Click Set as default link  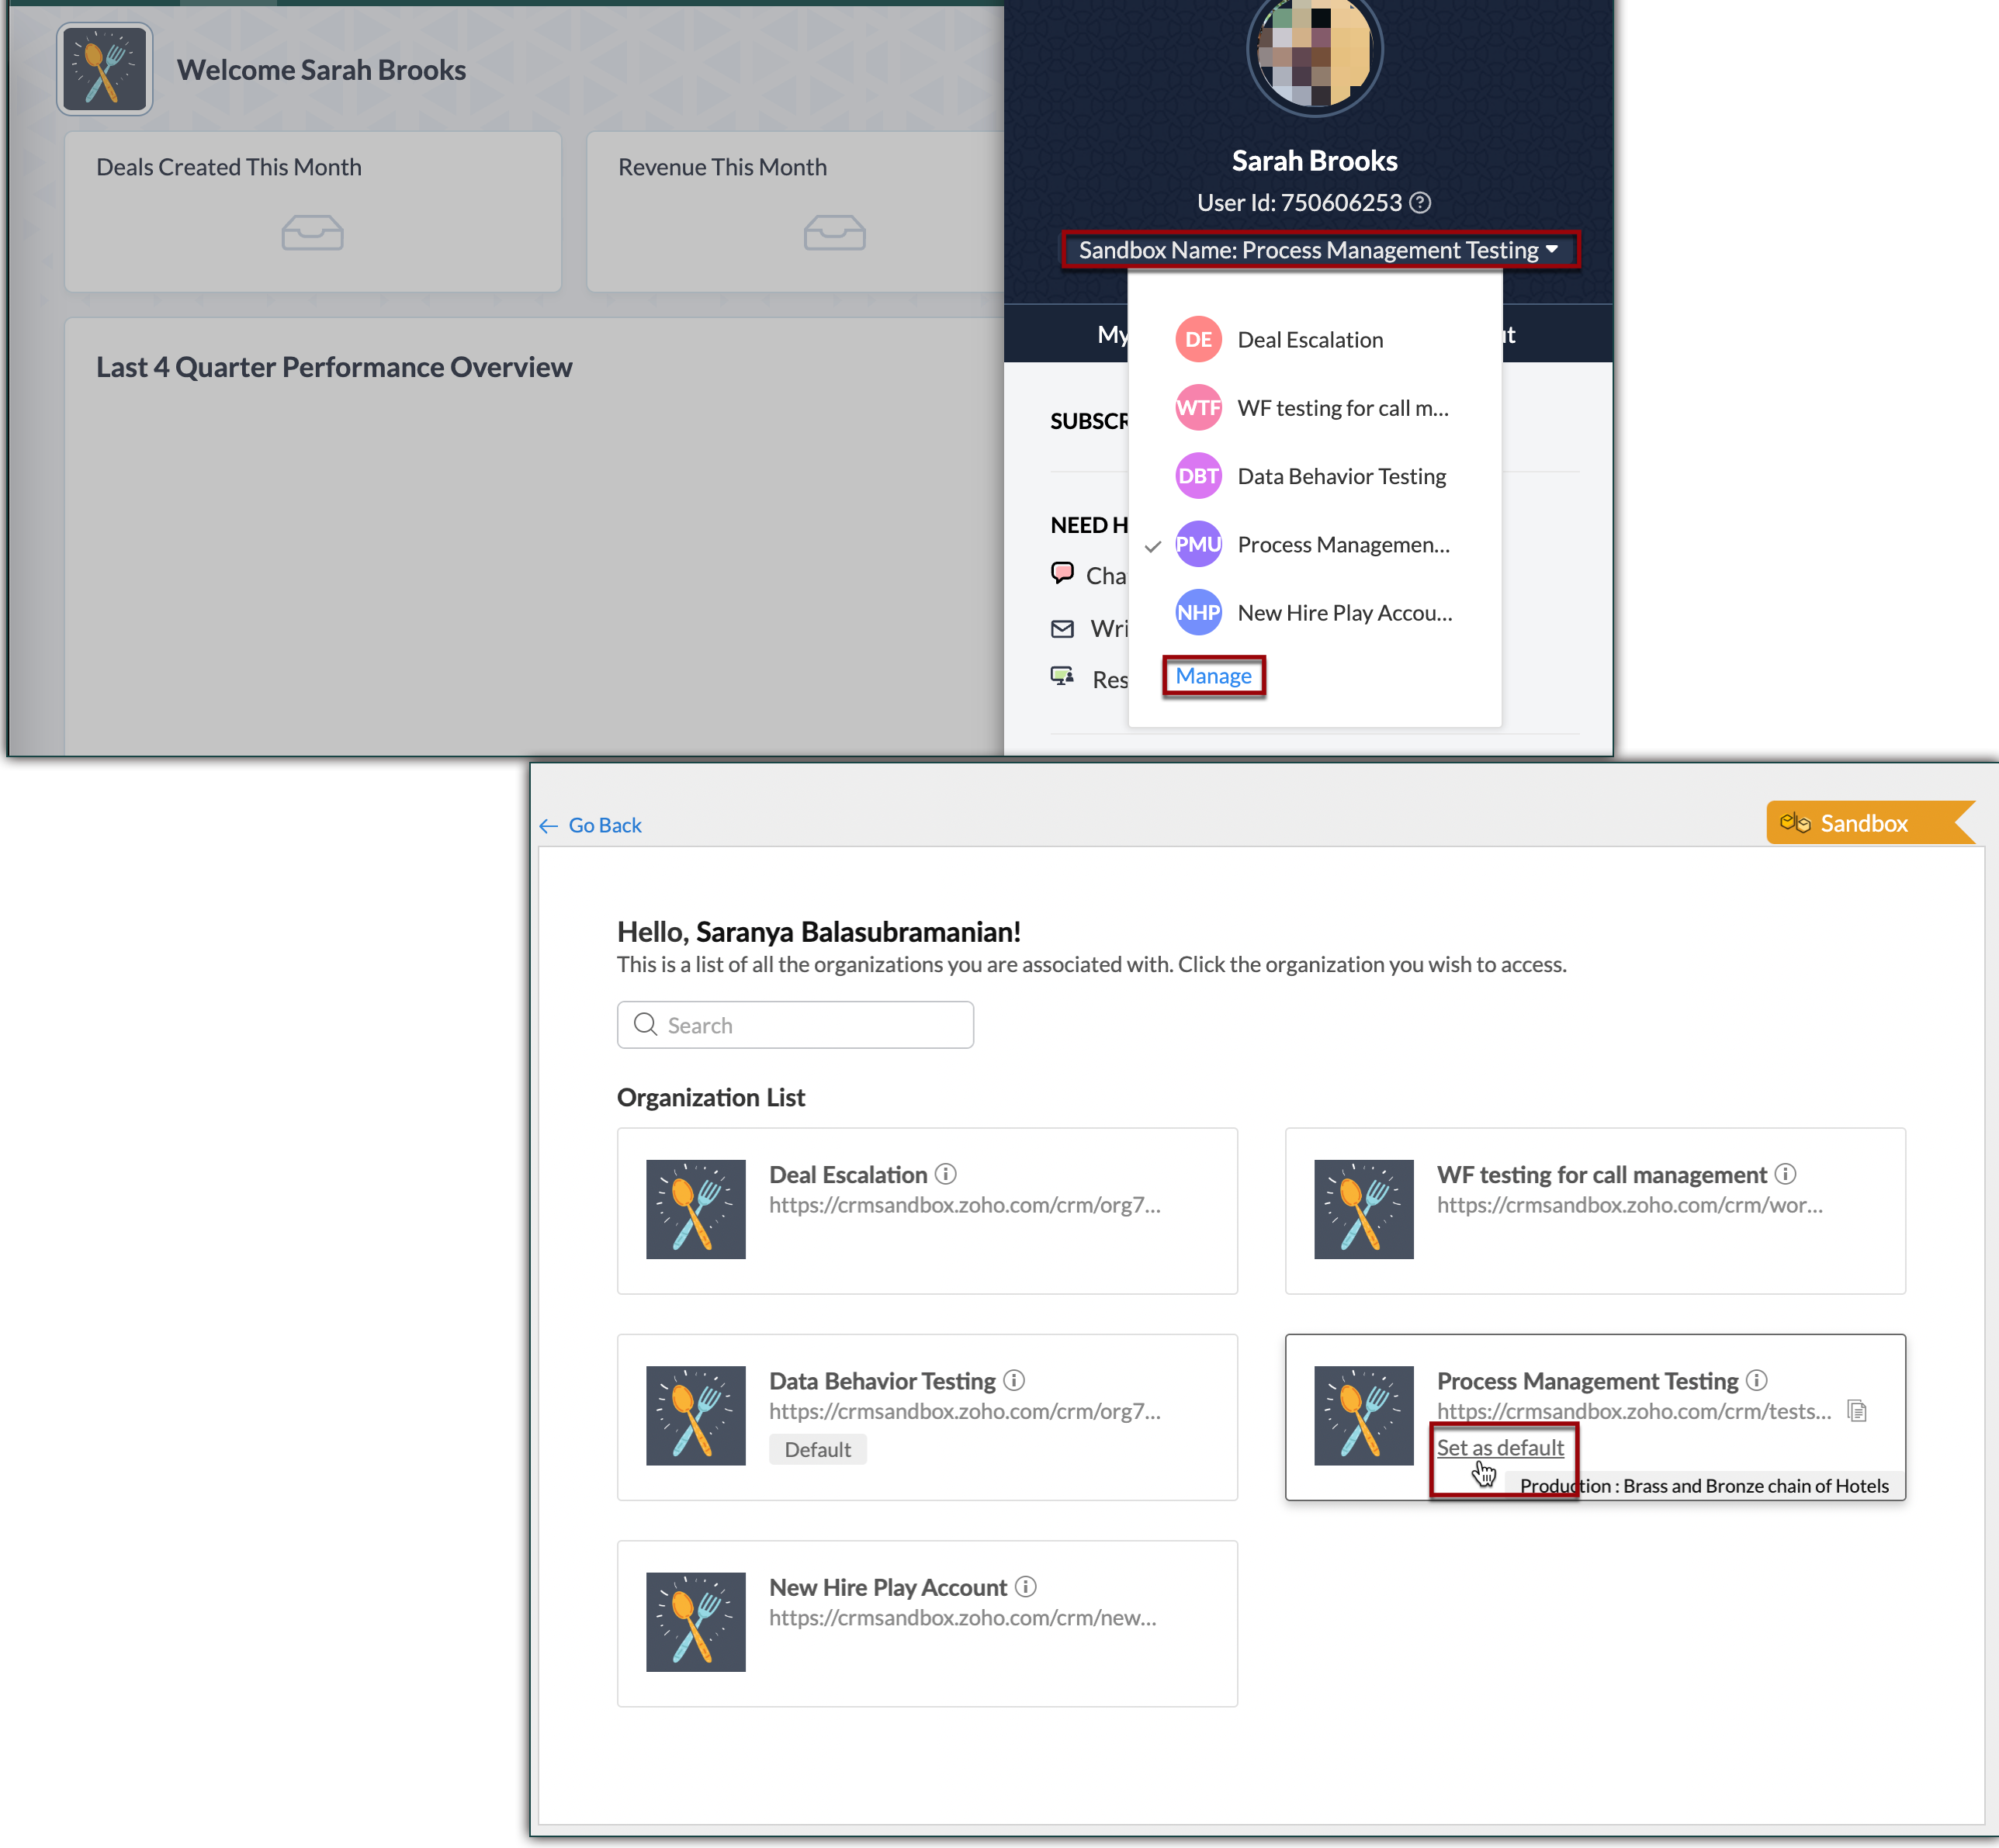pyautogui.click(x=1499, y=1447)
